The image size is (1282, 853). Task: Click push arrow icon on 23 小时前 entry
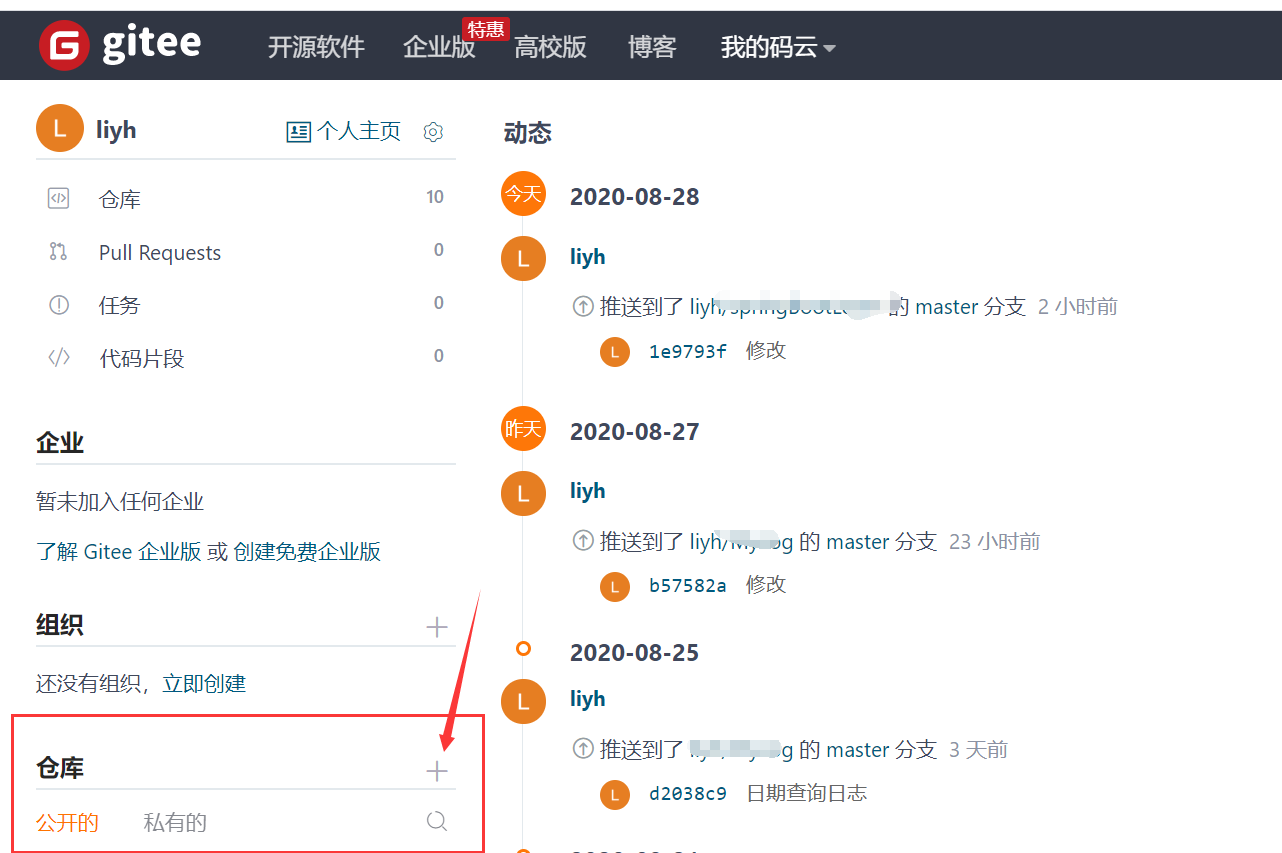click(582, 542)
